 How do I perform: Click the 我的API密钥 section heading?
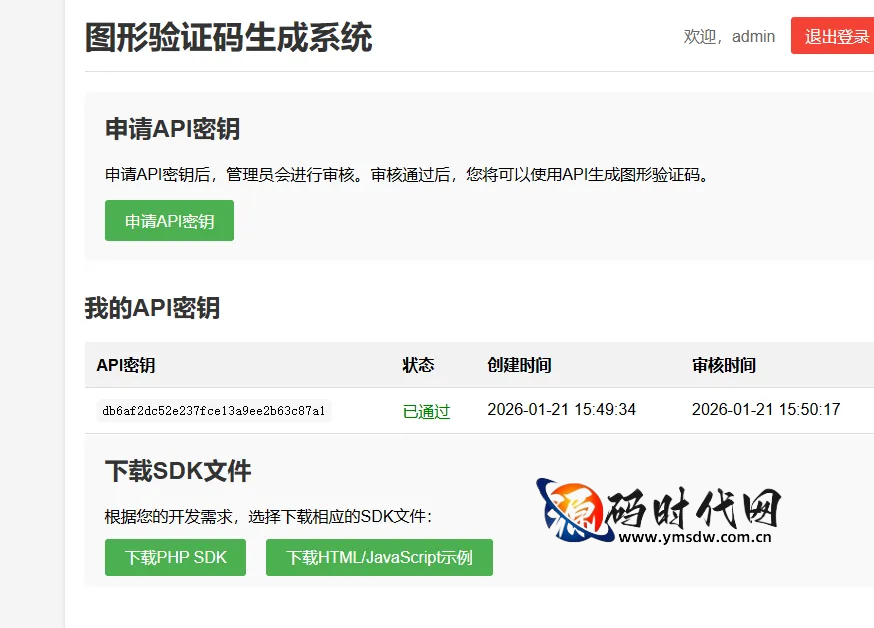(x=152, y=308)
